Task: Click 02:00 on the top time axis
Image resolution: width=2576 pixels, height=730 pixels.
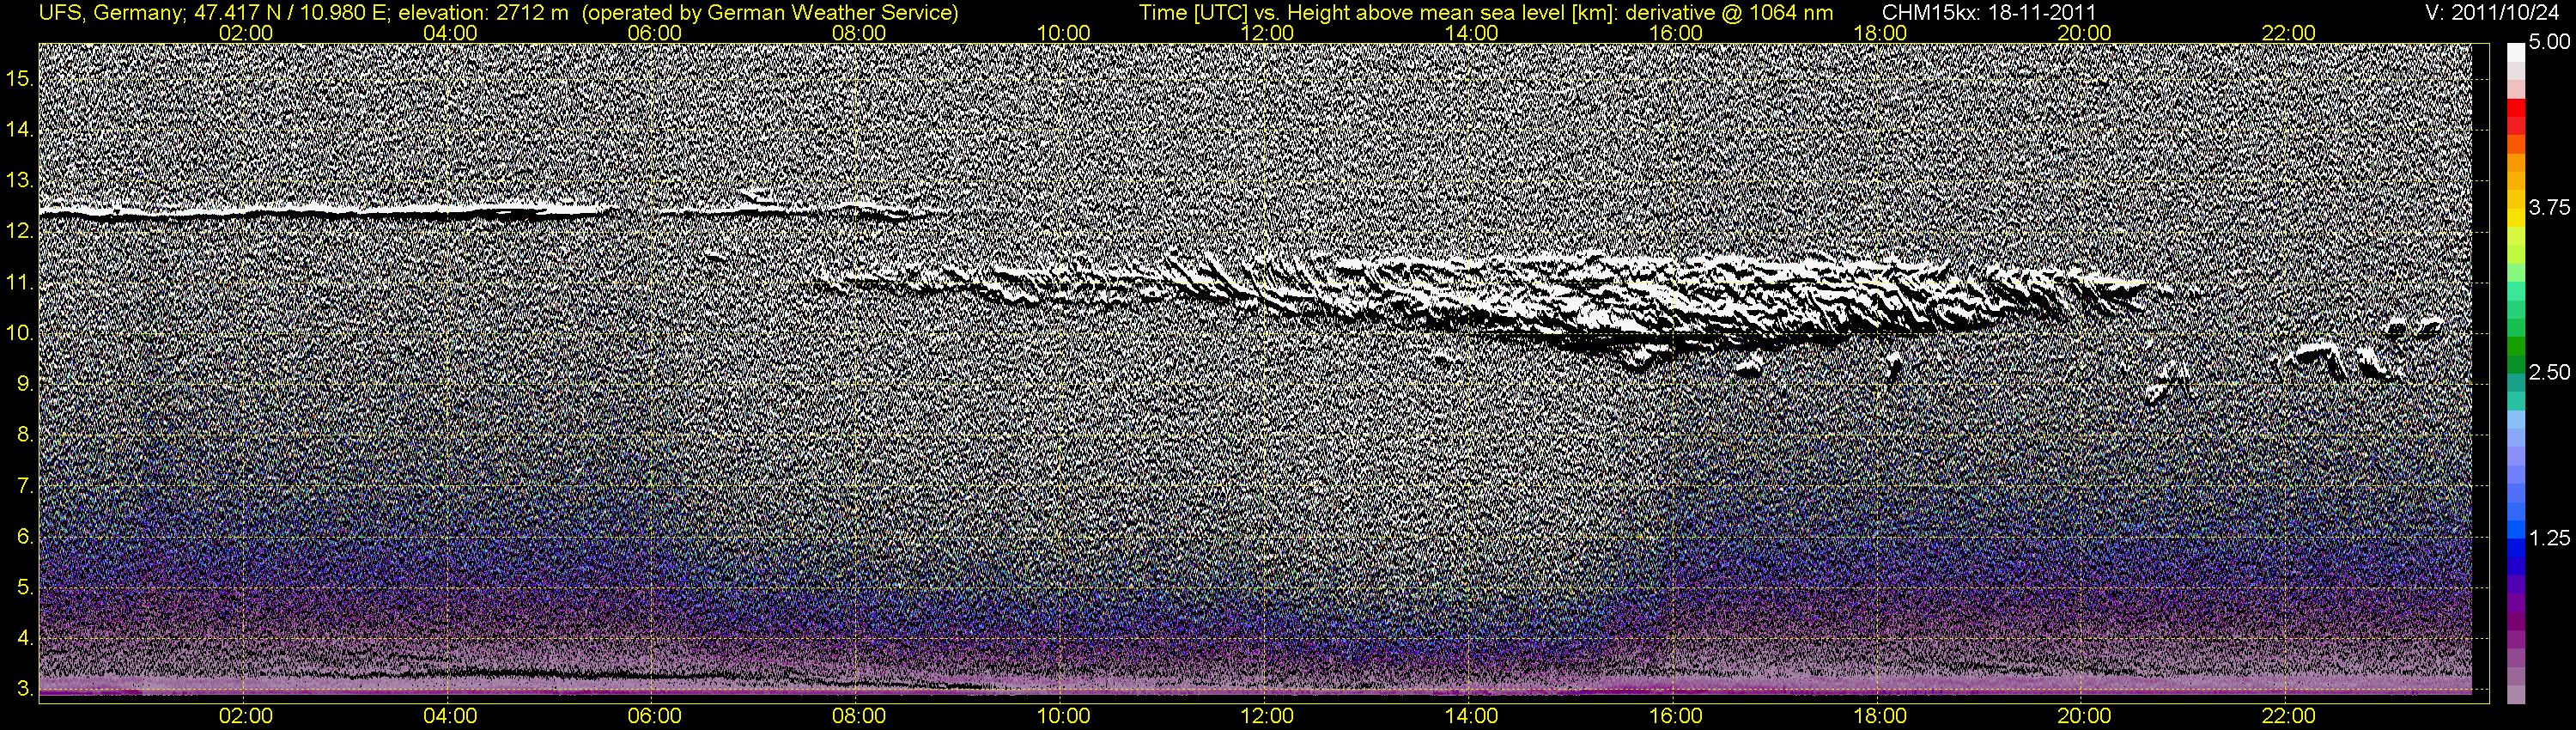Action: coord(245,33)
